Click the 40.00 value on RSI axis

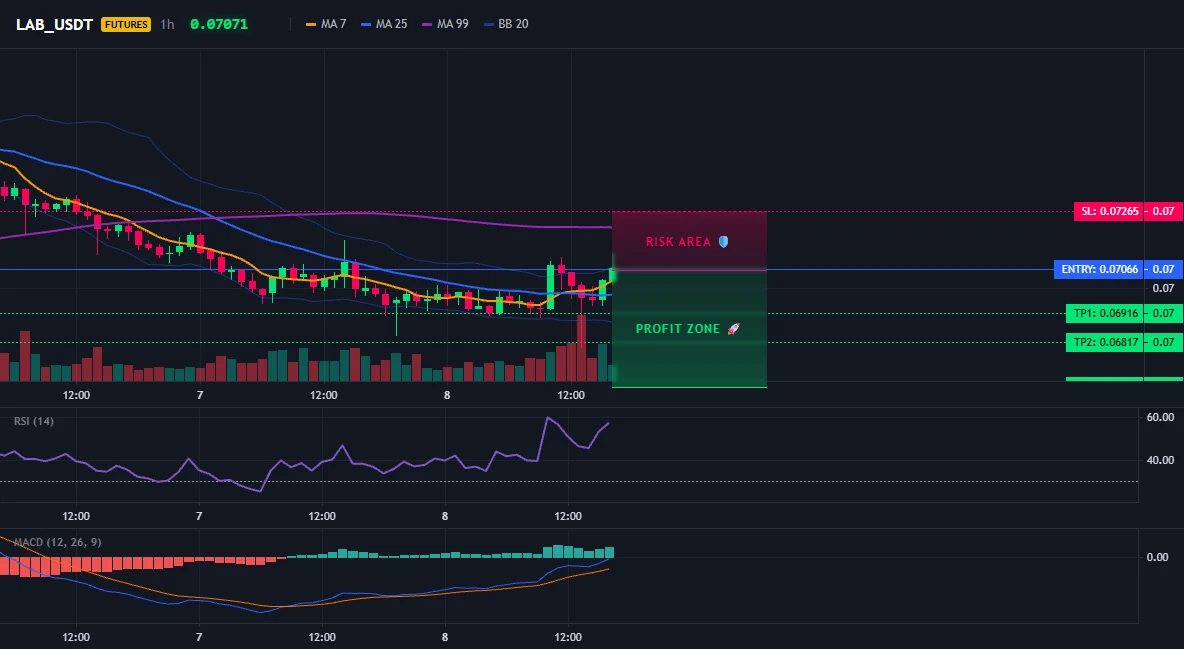[1160, 459]
